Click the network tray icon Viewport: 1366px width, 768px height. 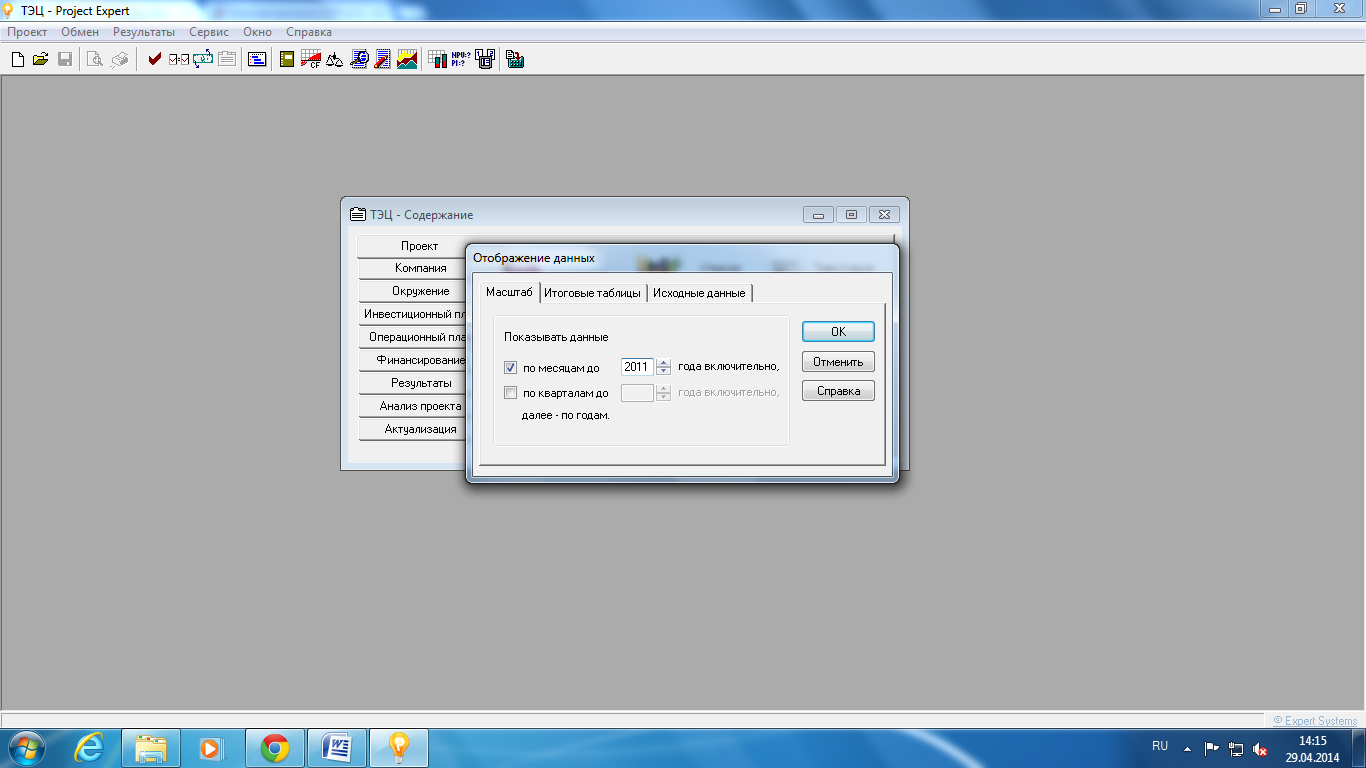1236,749
